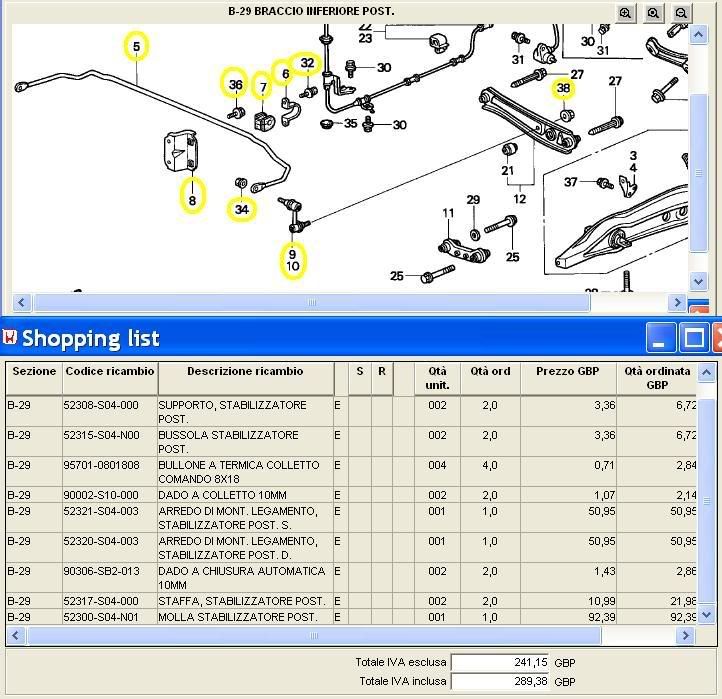Image resolution: width=722 pixels, height=699 pixels.
Task: Click Shopping list vertical scroll up arrow
Action: (706, 372)
